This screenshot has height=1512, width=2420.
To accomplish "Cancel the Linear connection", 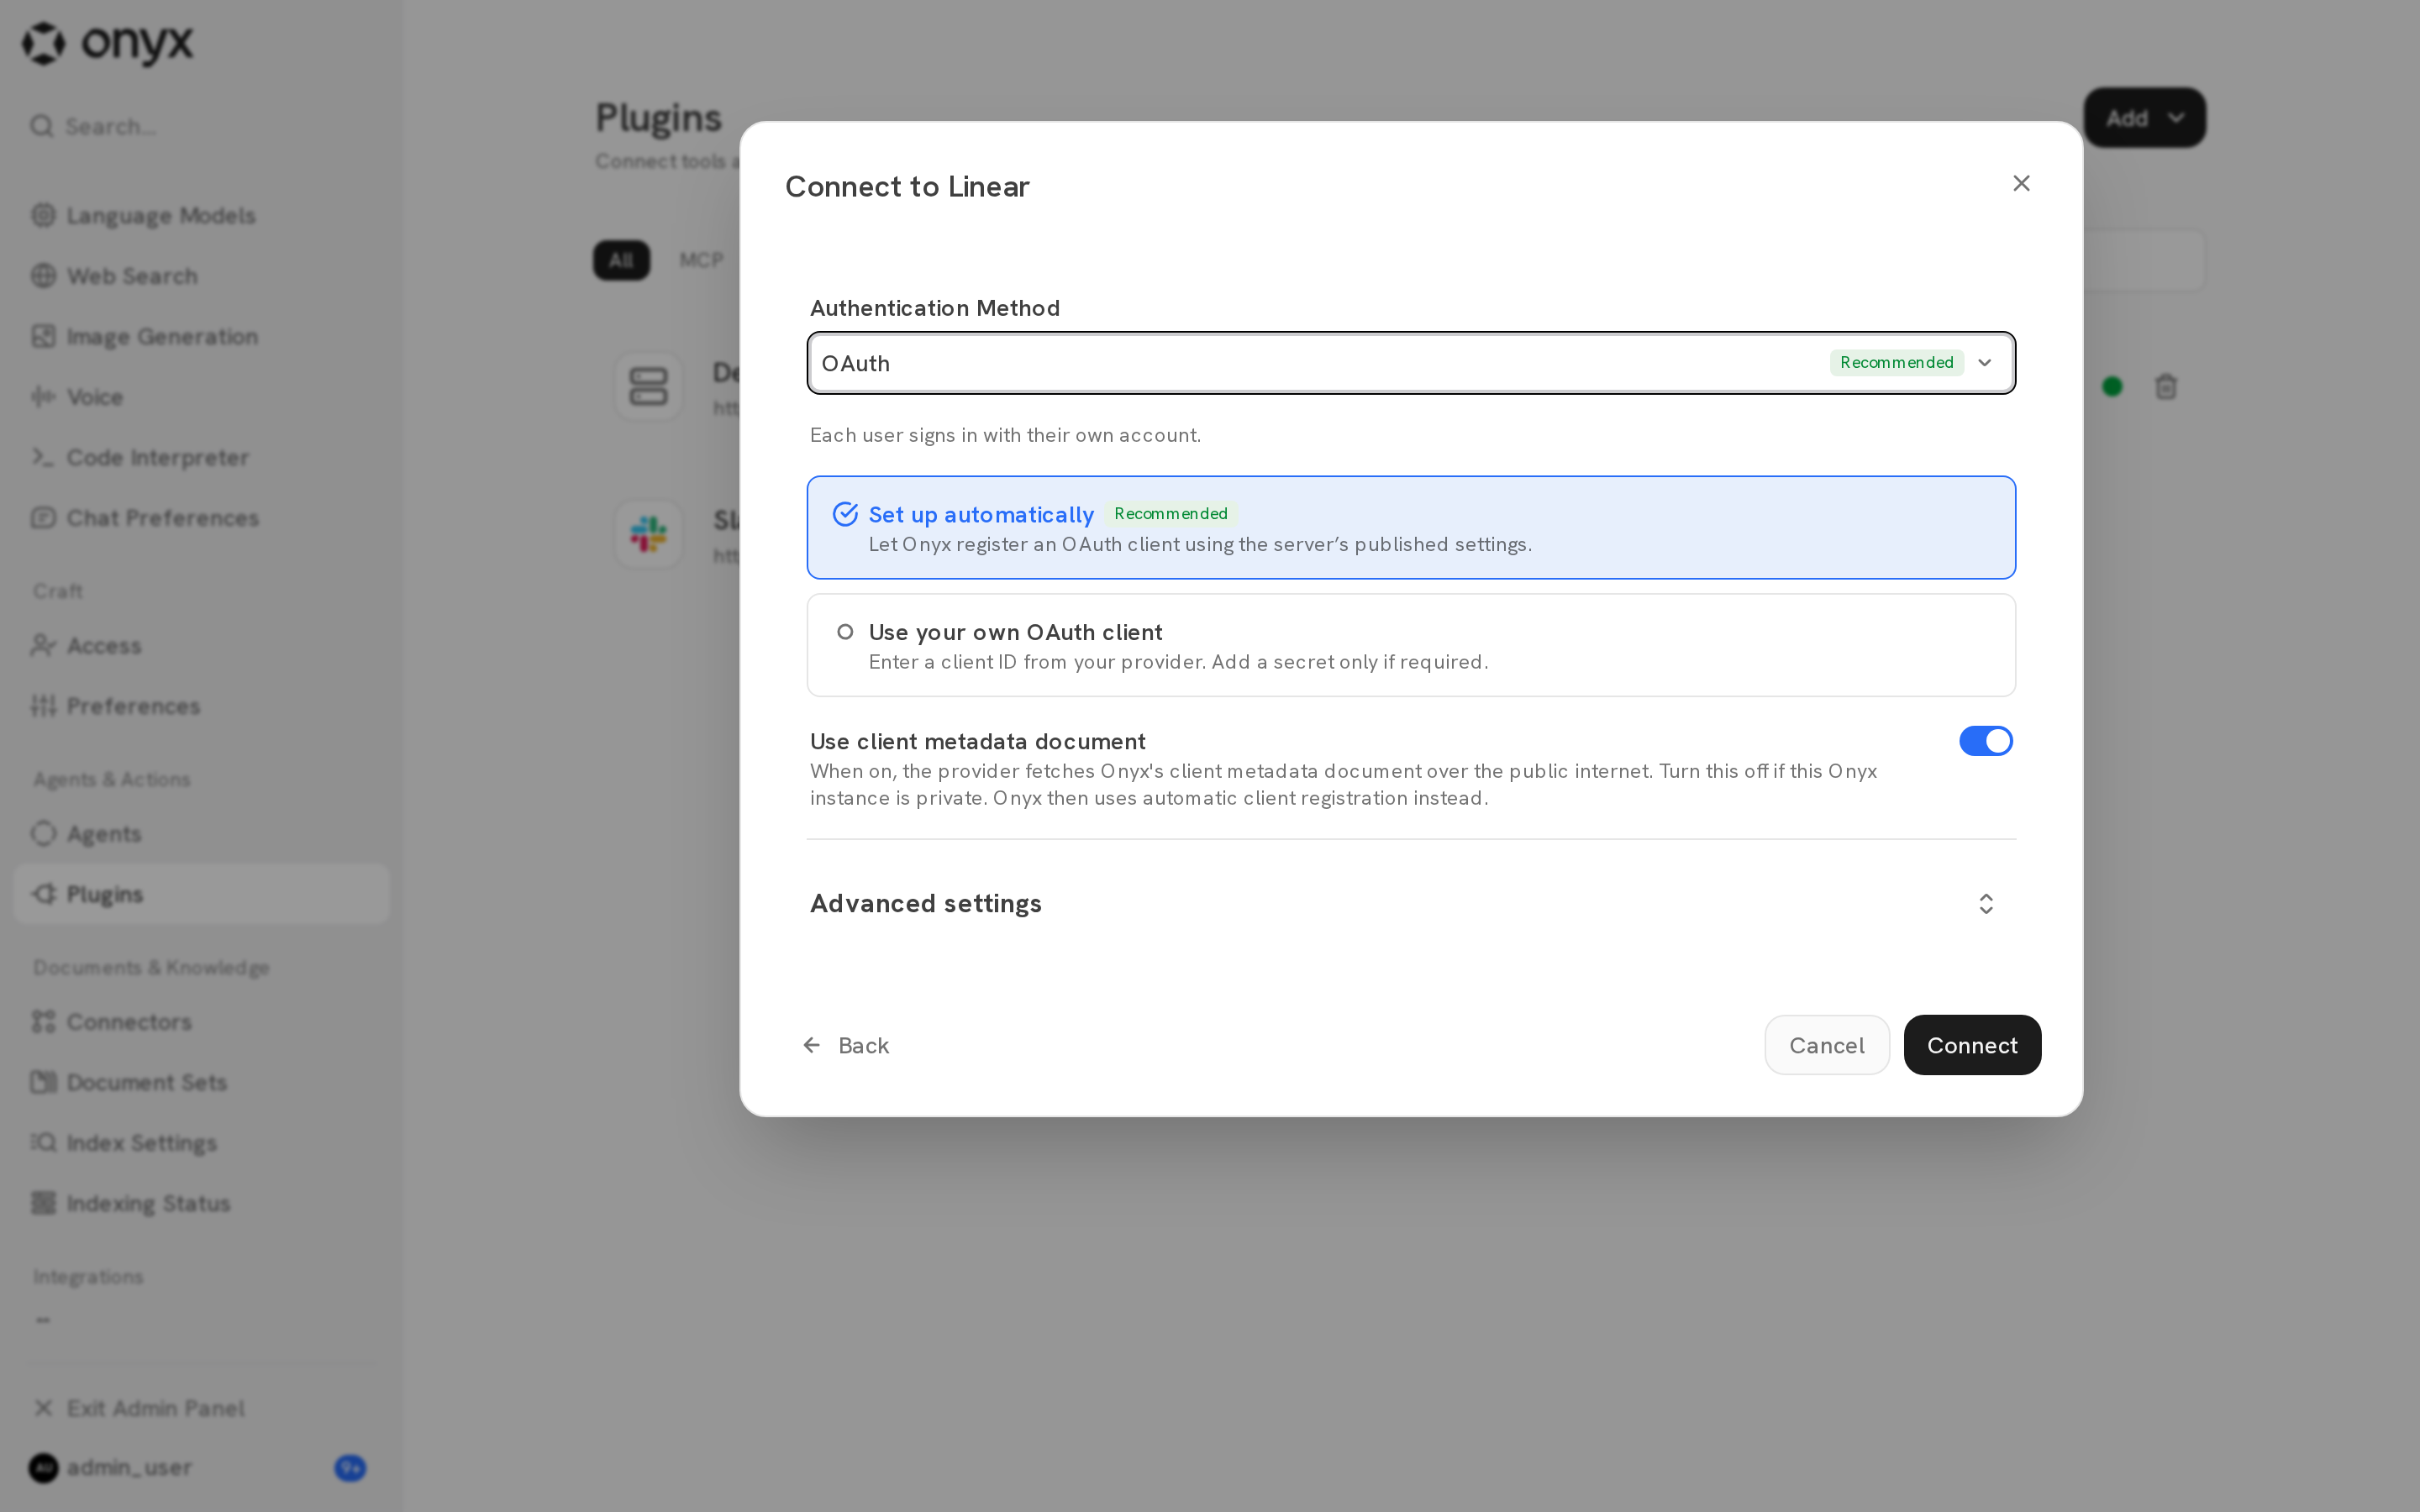I will (x=1826, y=1045).
